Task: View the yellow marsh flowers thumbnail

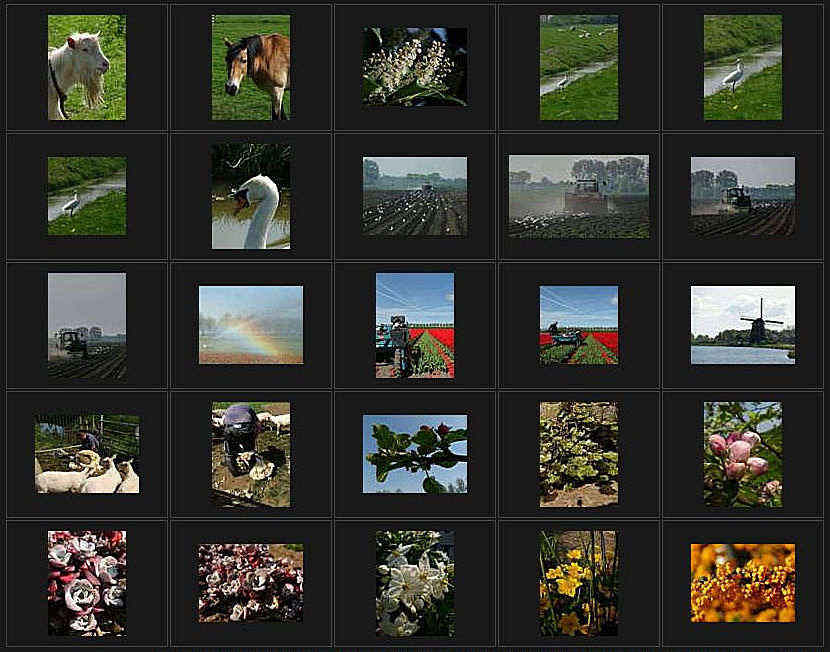Action: coord(578,583)
